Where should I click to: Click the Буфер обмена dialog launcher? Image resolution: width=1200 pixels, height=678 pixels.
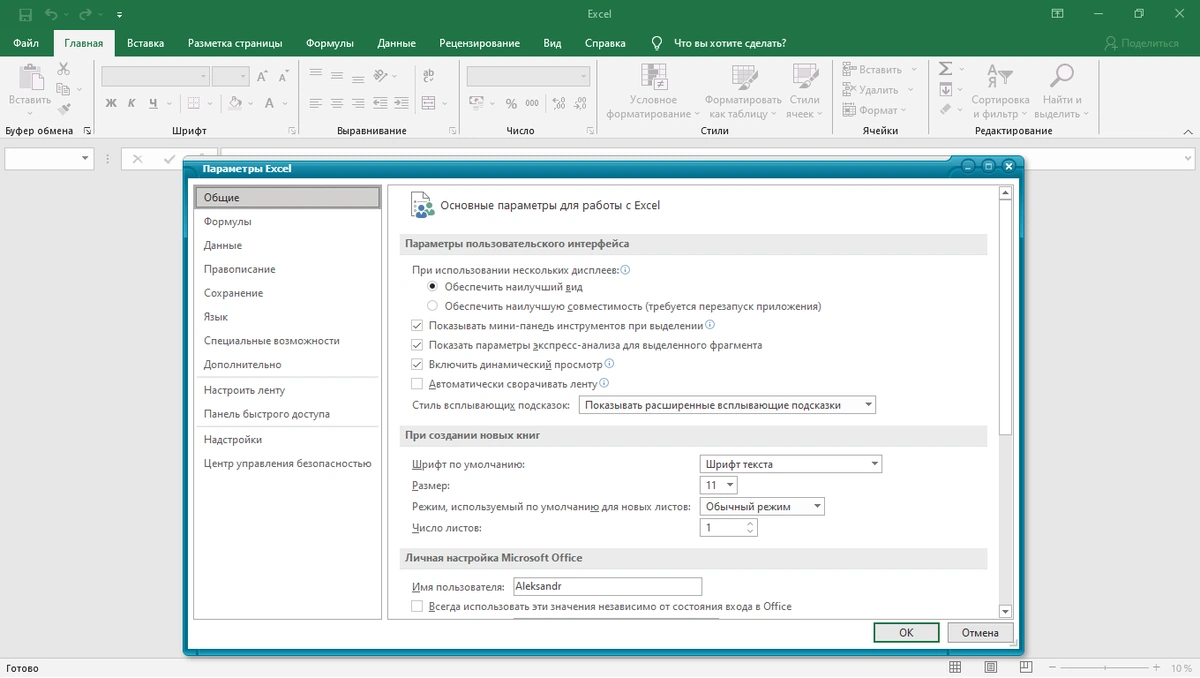(87, 131)
